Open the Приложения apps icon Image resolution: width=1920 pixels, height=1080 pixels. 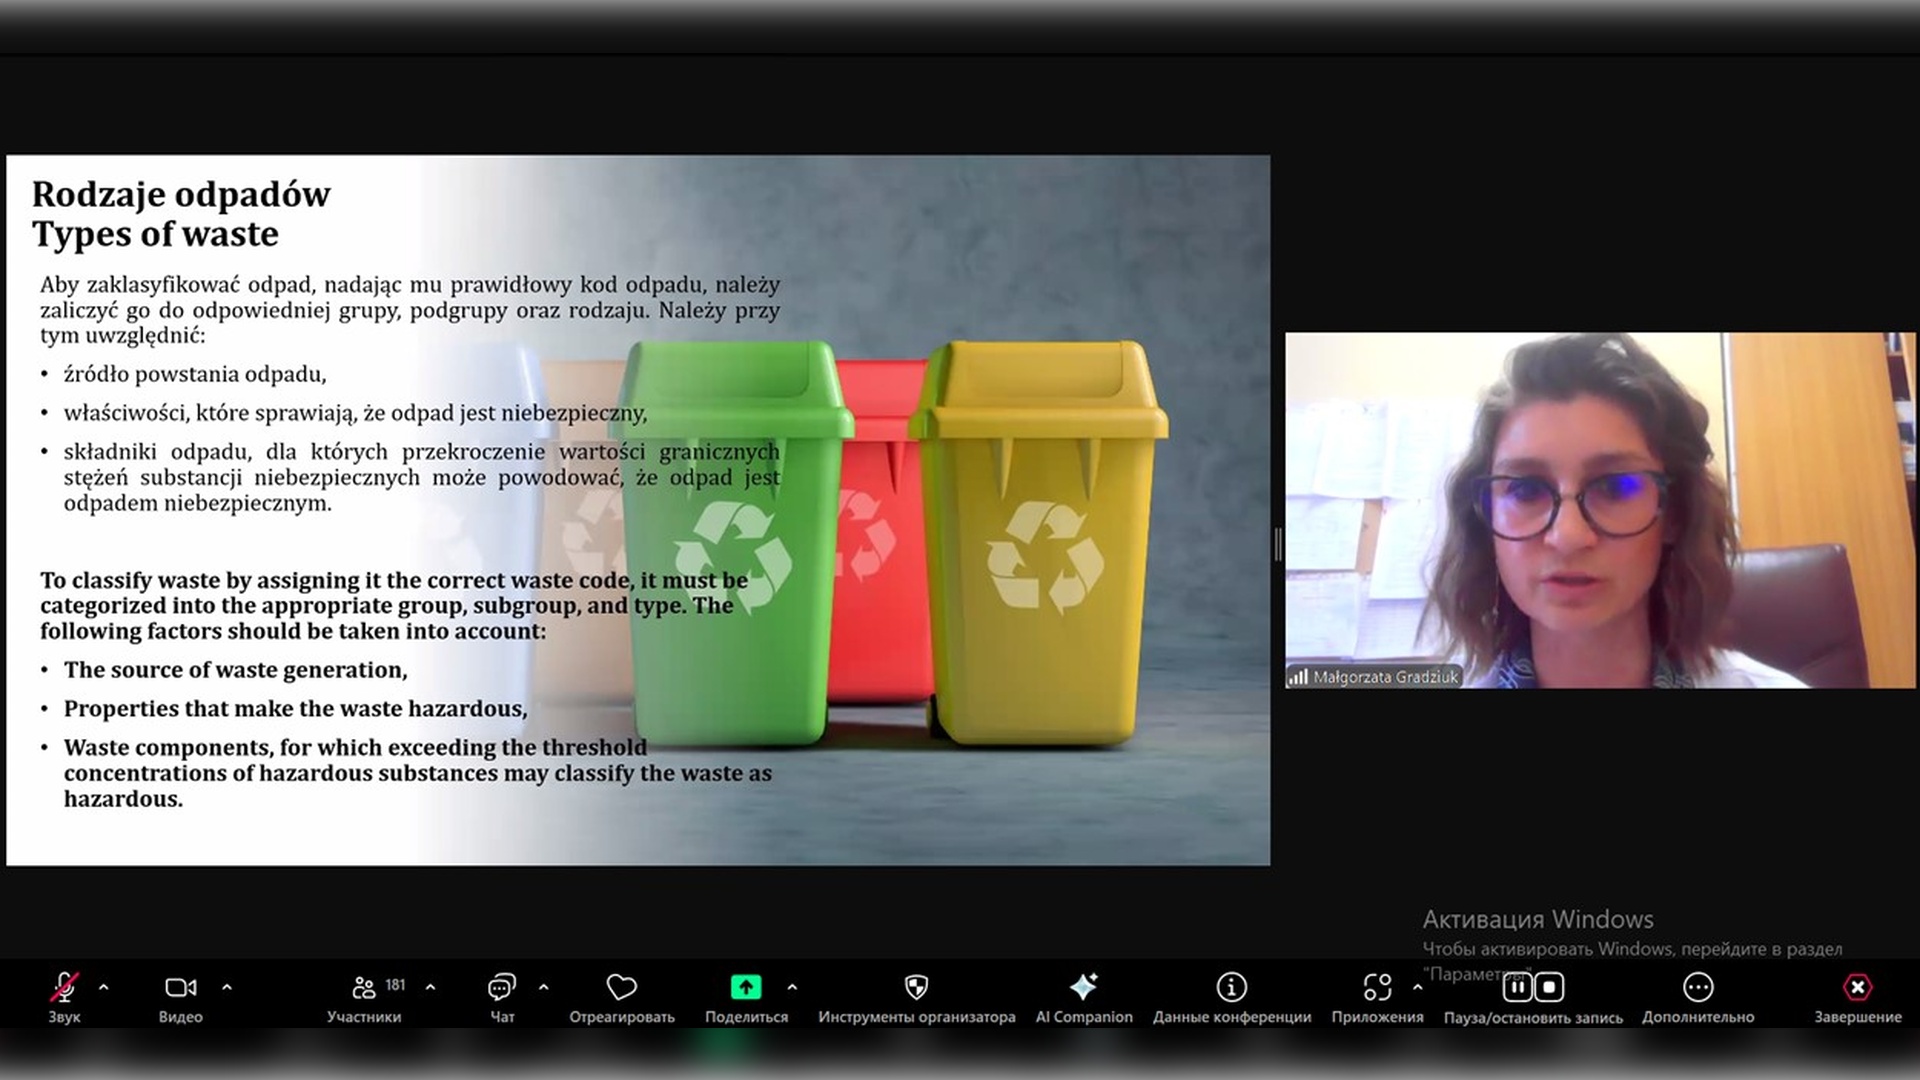[x=1377, y=988]
